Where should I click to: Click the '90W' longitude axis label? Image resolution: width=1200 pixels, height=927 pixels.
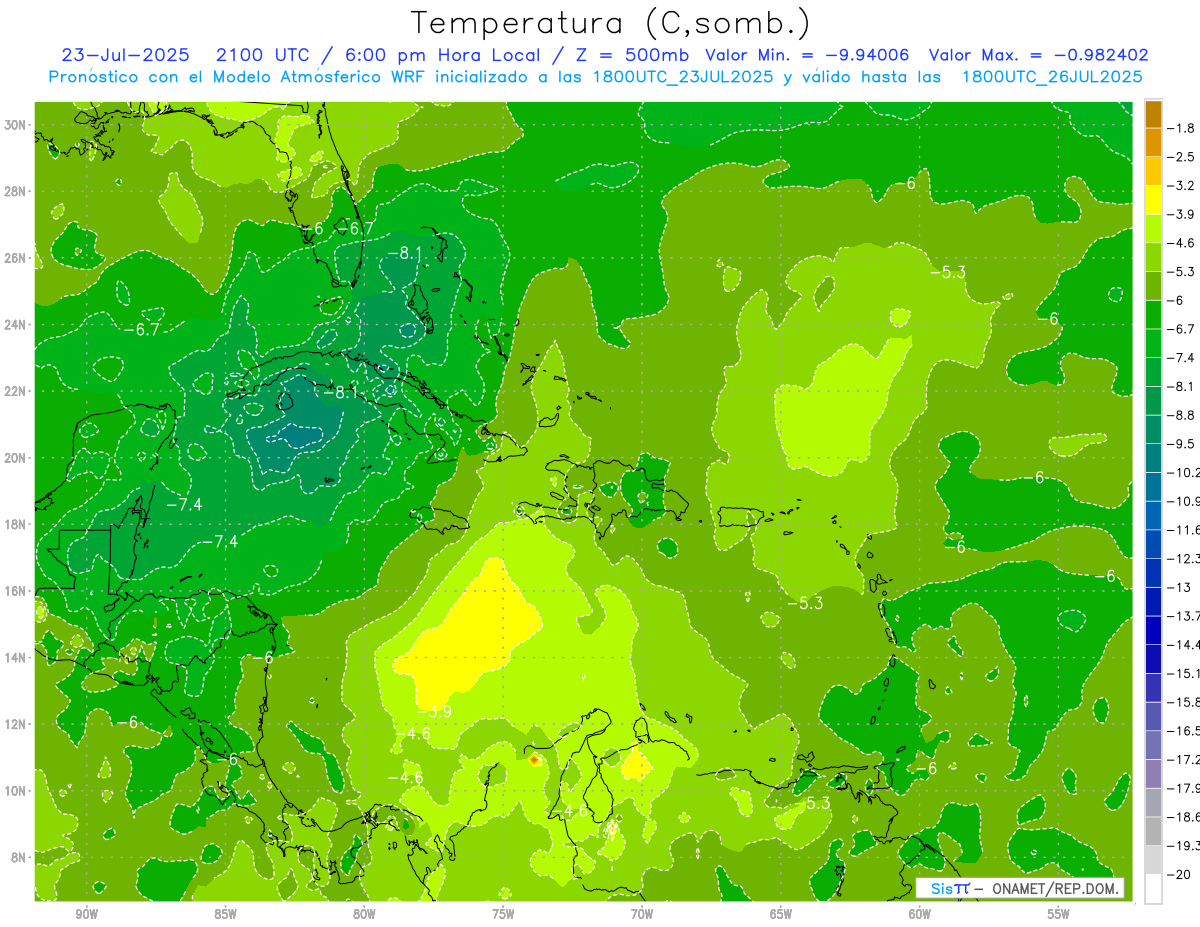(x=86, y=914)
